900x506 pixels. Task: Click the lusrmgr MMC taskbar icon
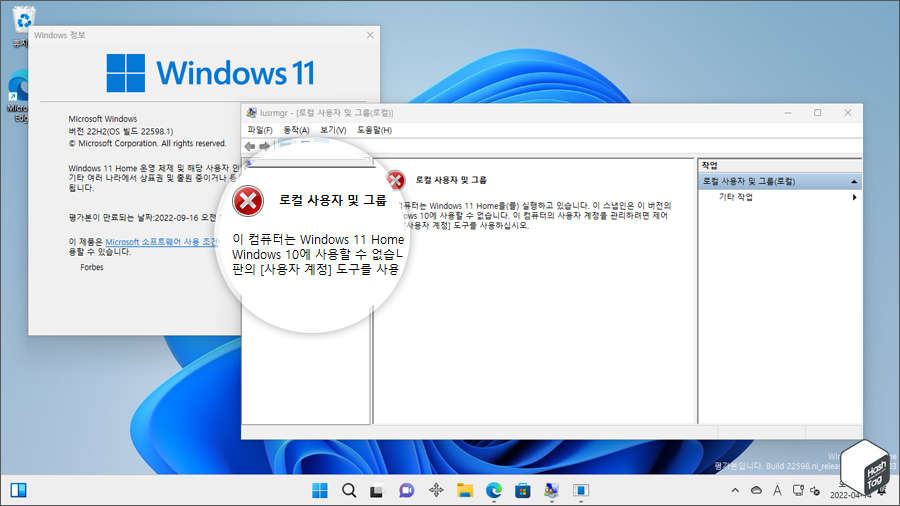pyautogui.click(x=552, y=491)
